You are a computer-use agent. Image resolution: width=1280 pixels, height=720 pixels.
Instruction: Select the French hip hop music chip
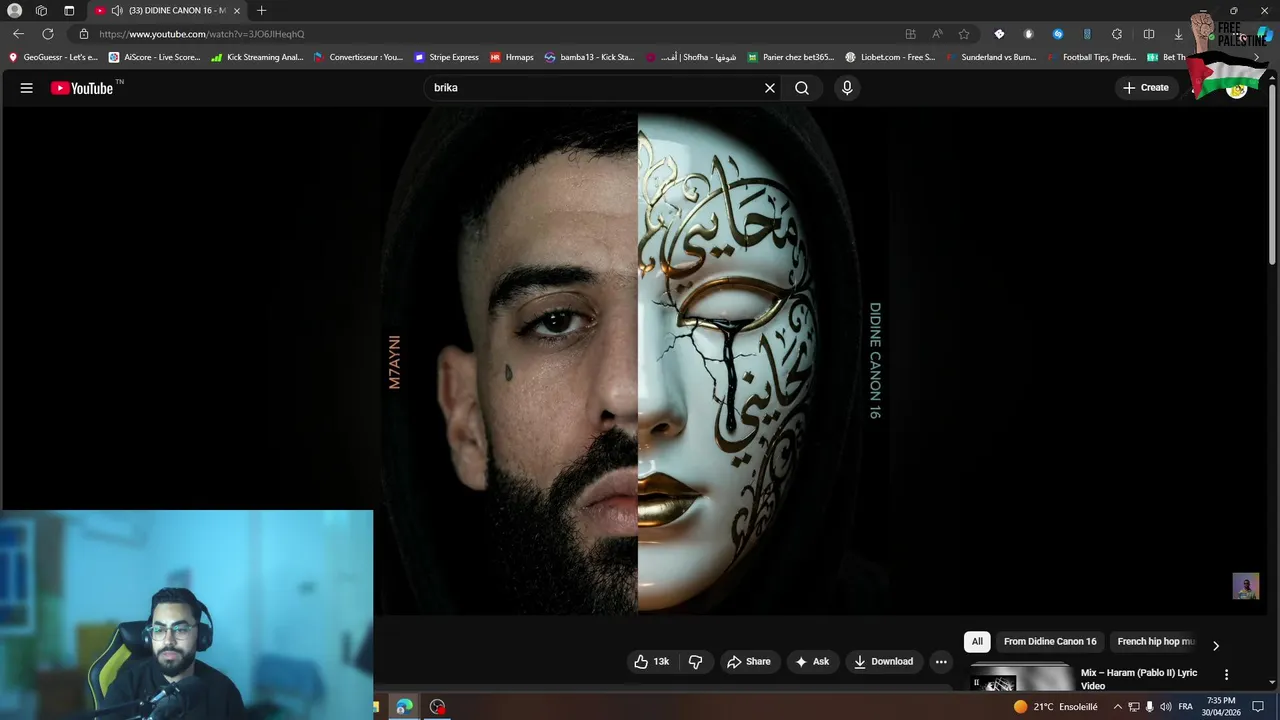click(1155, 642)
